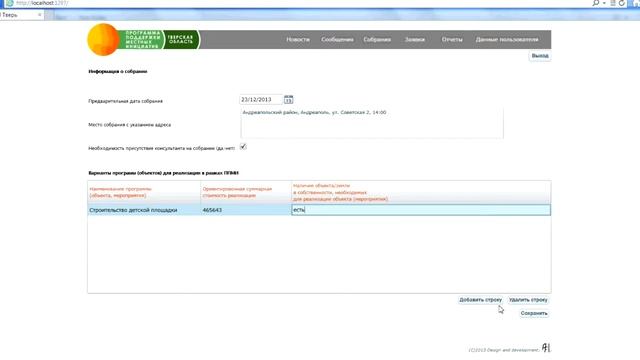Click the program name column header
The height and width of the screenshot is (360, 640).
point(144,192)
